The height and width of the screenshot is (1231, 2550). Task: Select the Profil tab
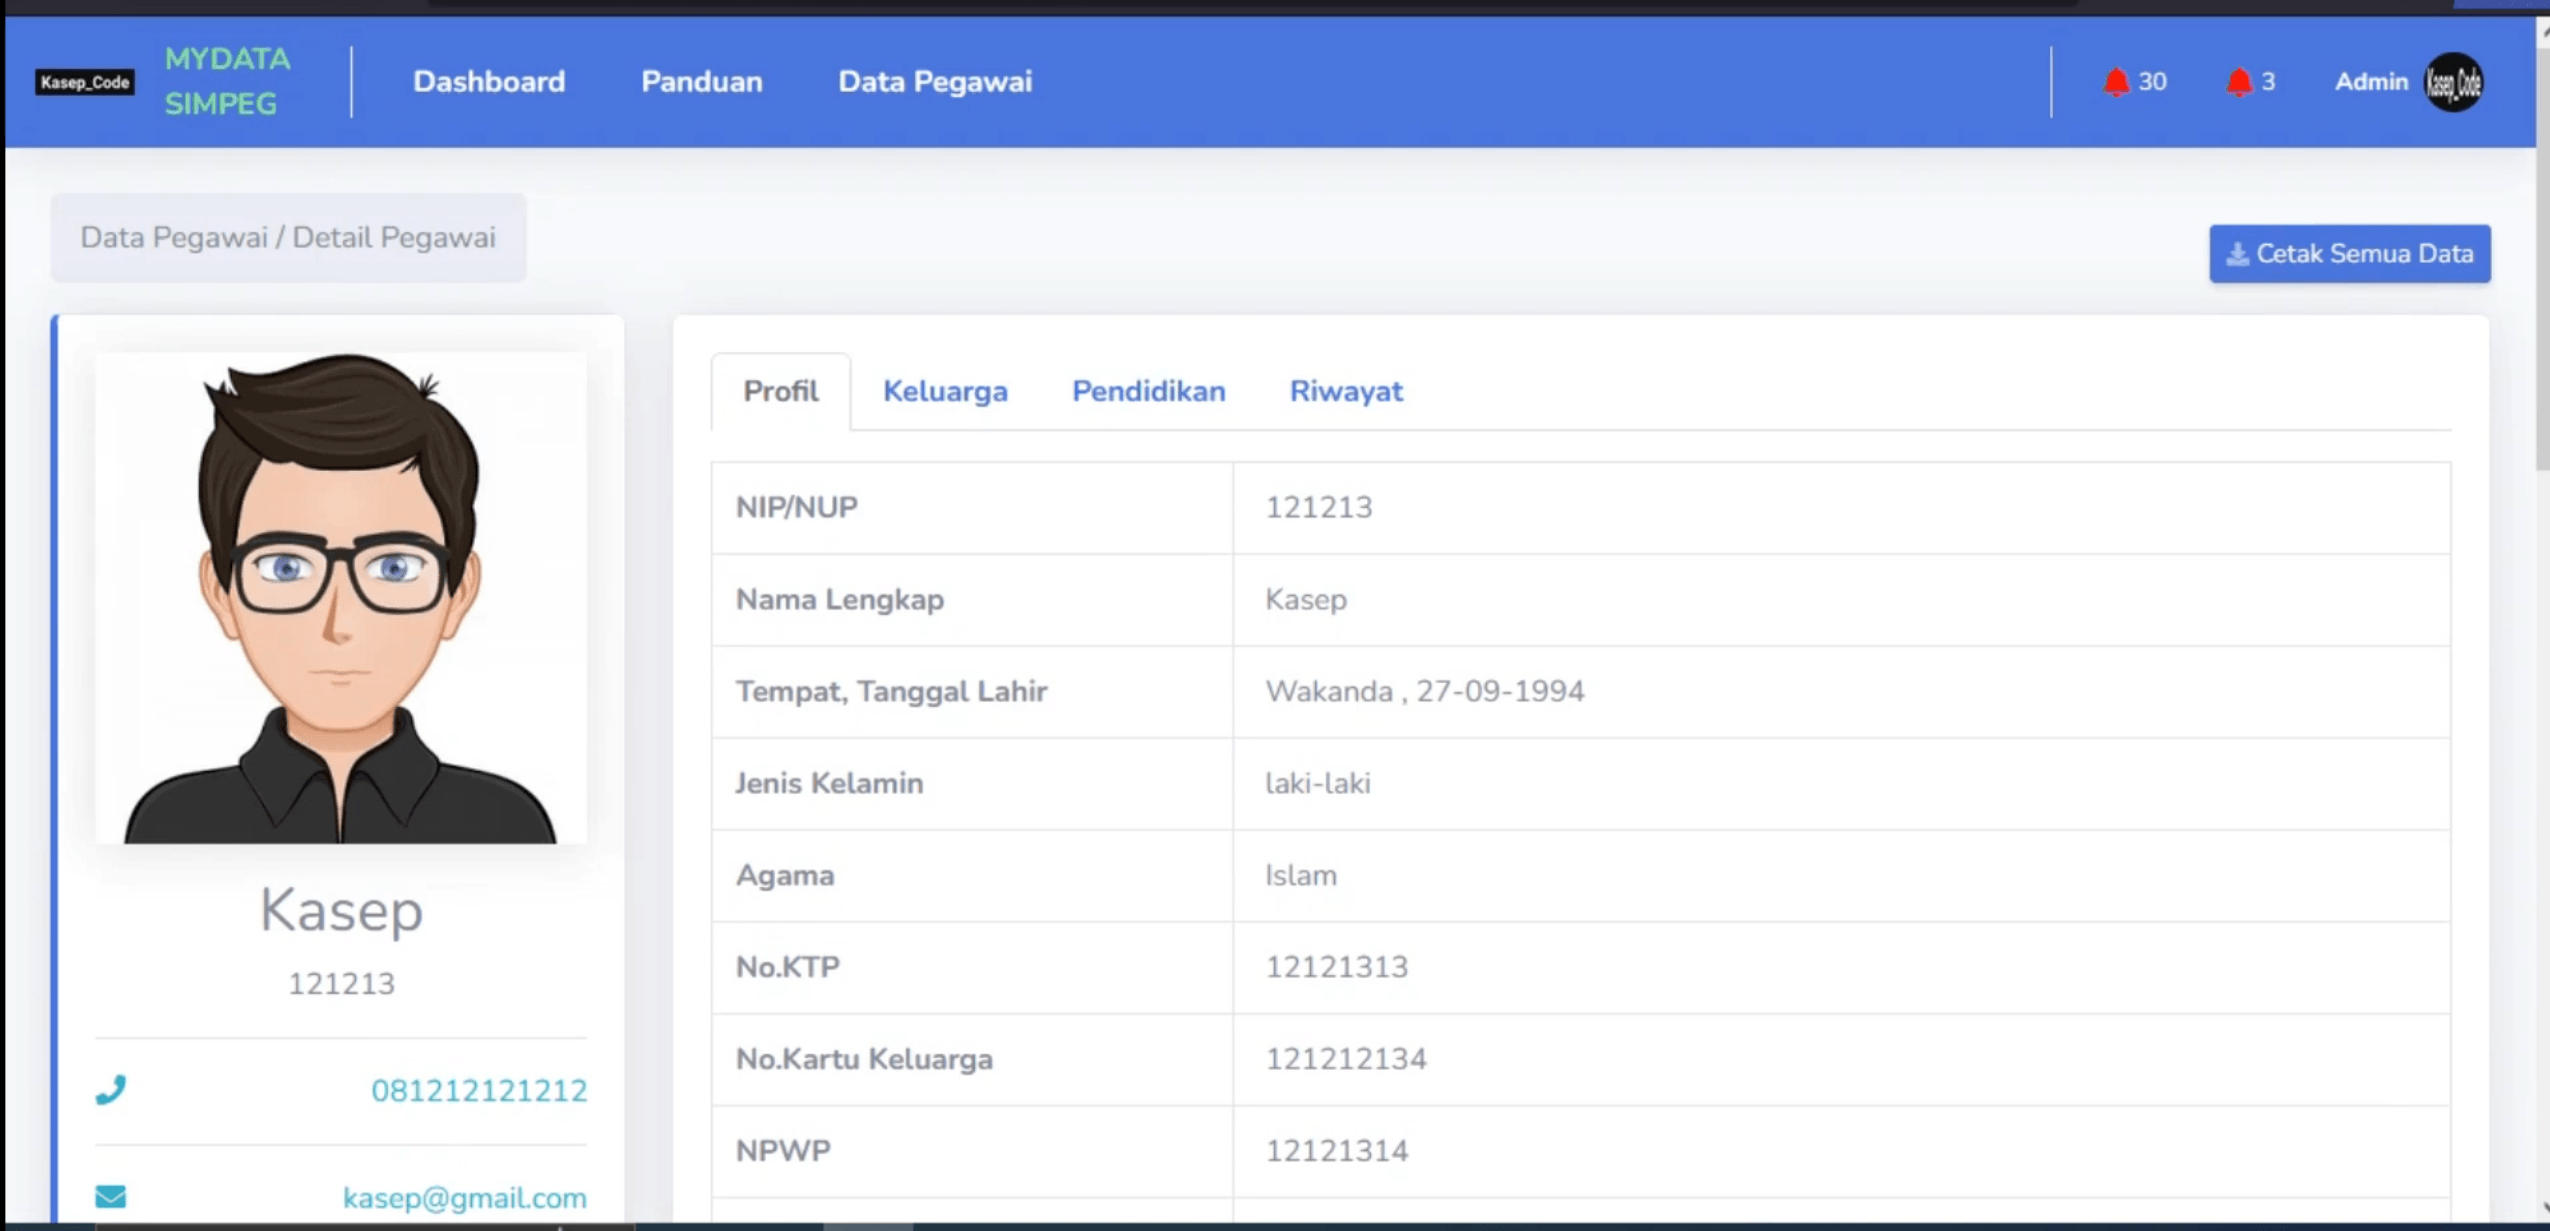781,391
